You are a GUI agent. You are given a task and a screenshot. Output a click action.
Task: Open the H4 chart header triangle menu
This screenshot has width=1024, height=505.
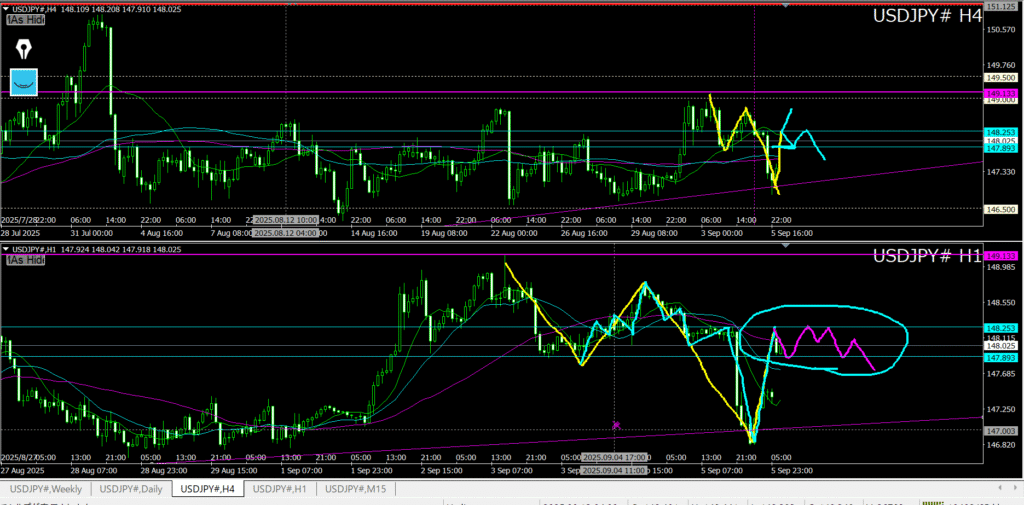pyautogui.click(x=6, y=9)
